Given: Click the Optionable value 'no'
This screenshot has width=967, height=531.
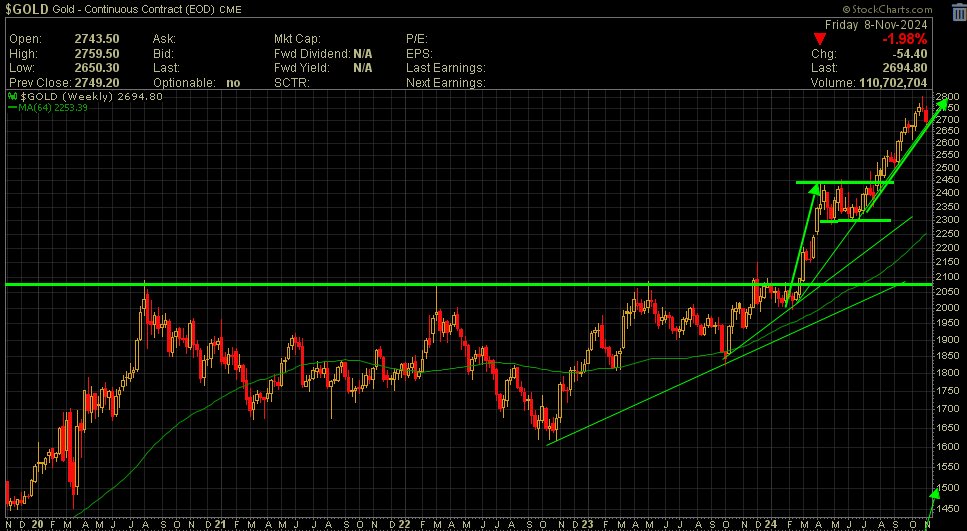Looking at the screenshot, I should tap(233, 83).
